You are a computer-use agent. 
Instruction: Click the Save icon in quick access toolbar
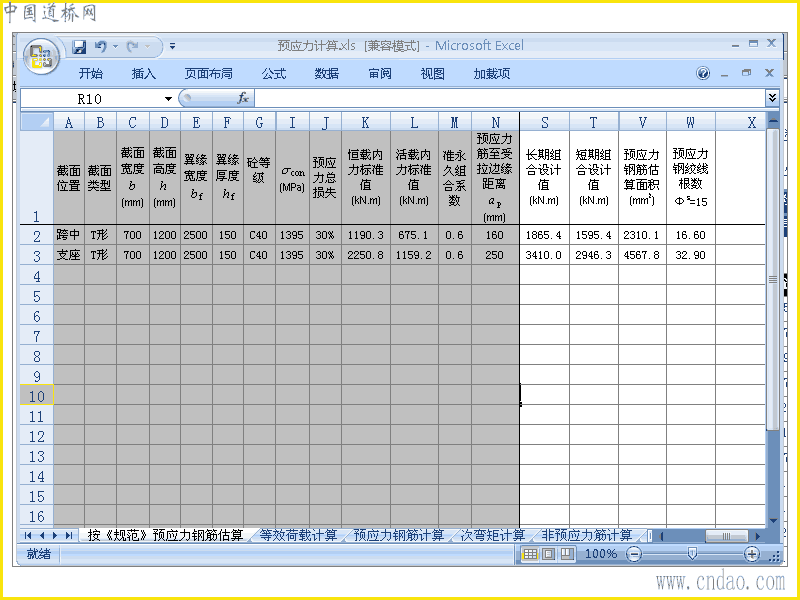pos(79,47)
